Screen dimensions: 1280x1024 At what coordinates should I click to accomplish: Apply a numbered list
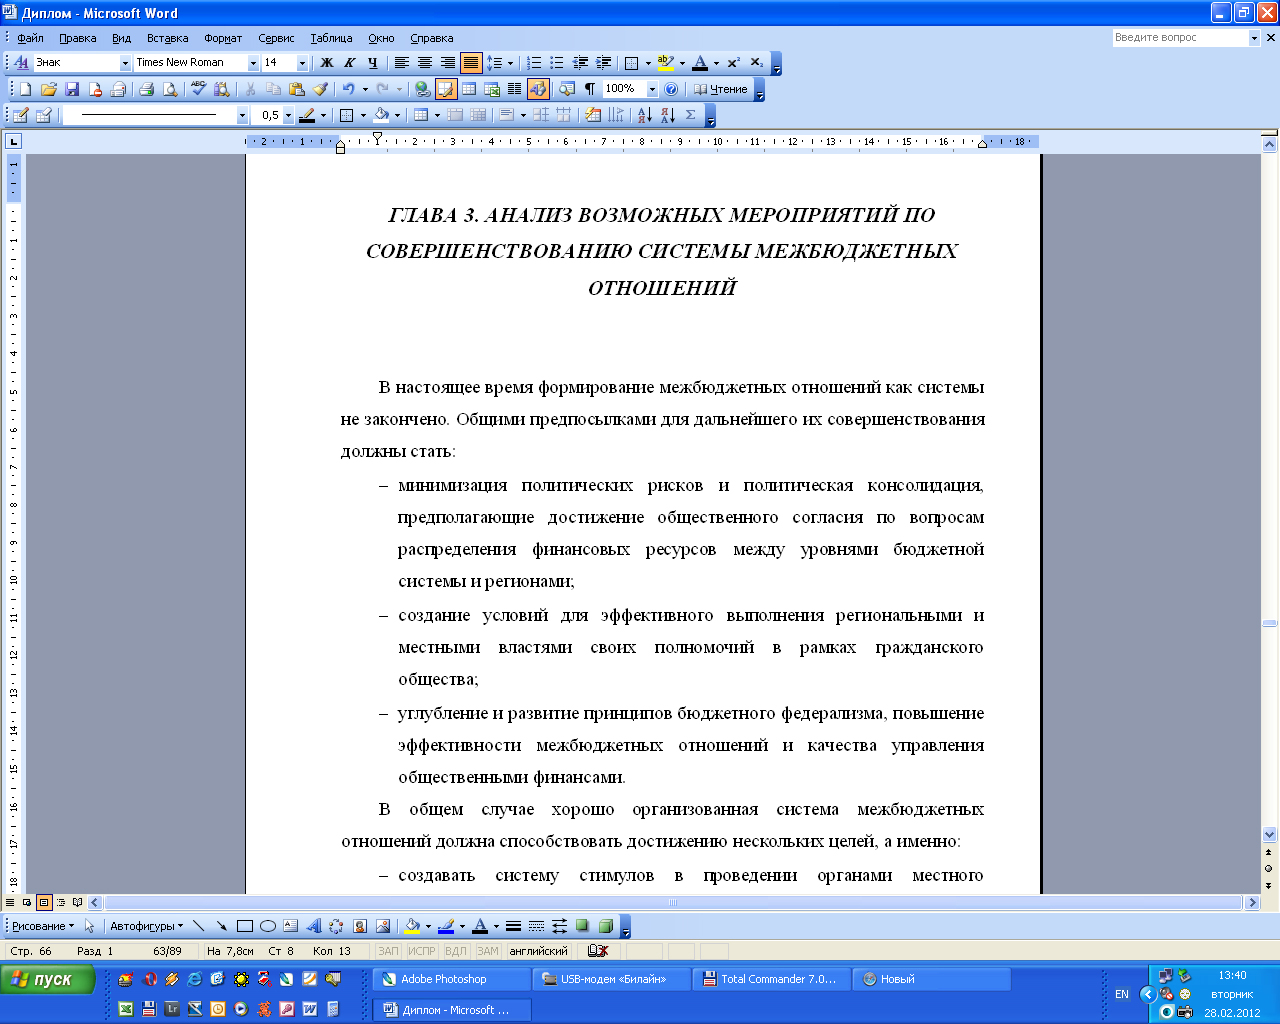[x=534, y=63]
